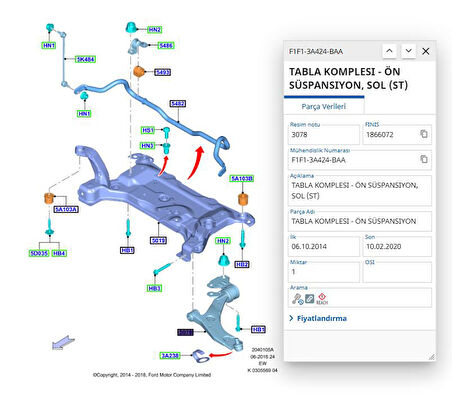Open the chain link icon under Arama
452x394 pixels.
[x=310, y=299]
